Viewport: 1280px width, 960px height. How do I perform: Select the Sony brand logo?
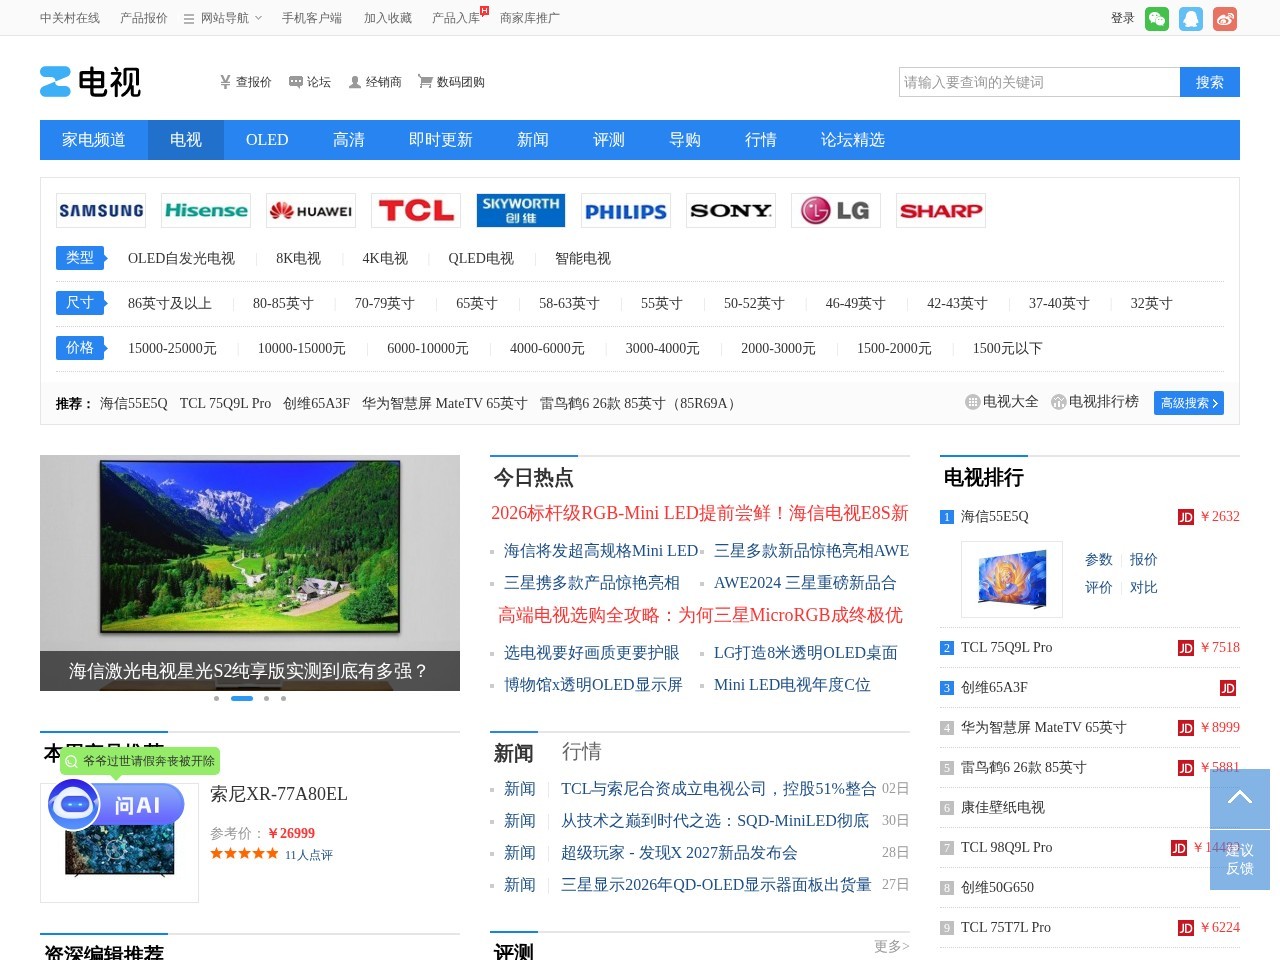click(731, 211)
